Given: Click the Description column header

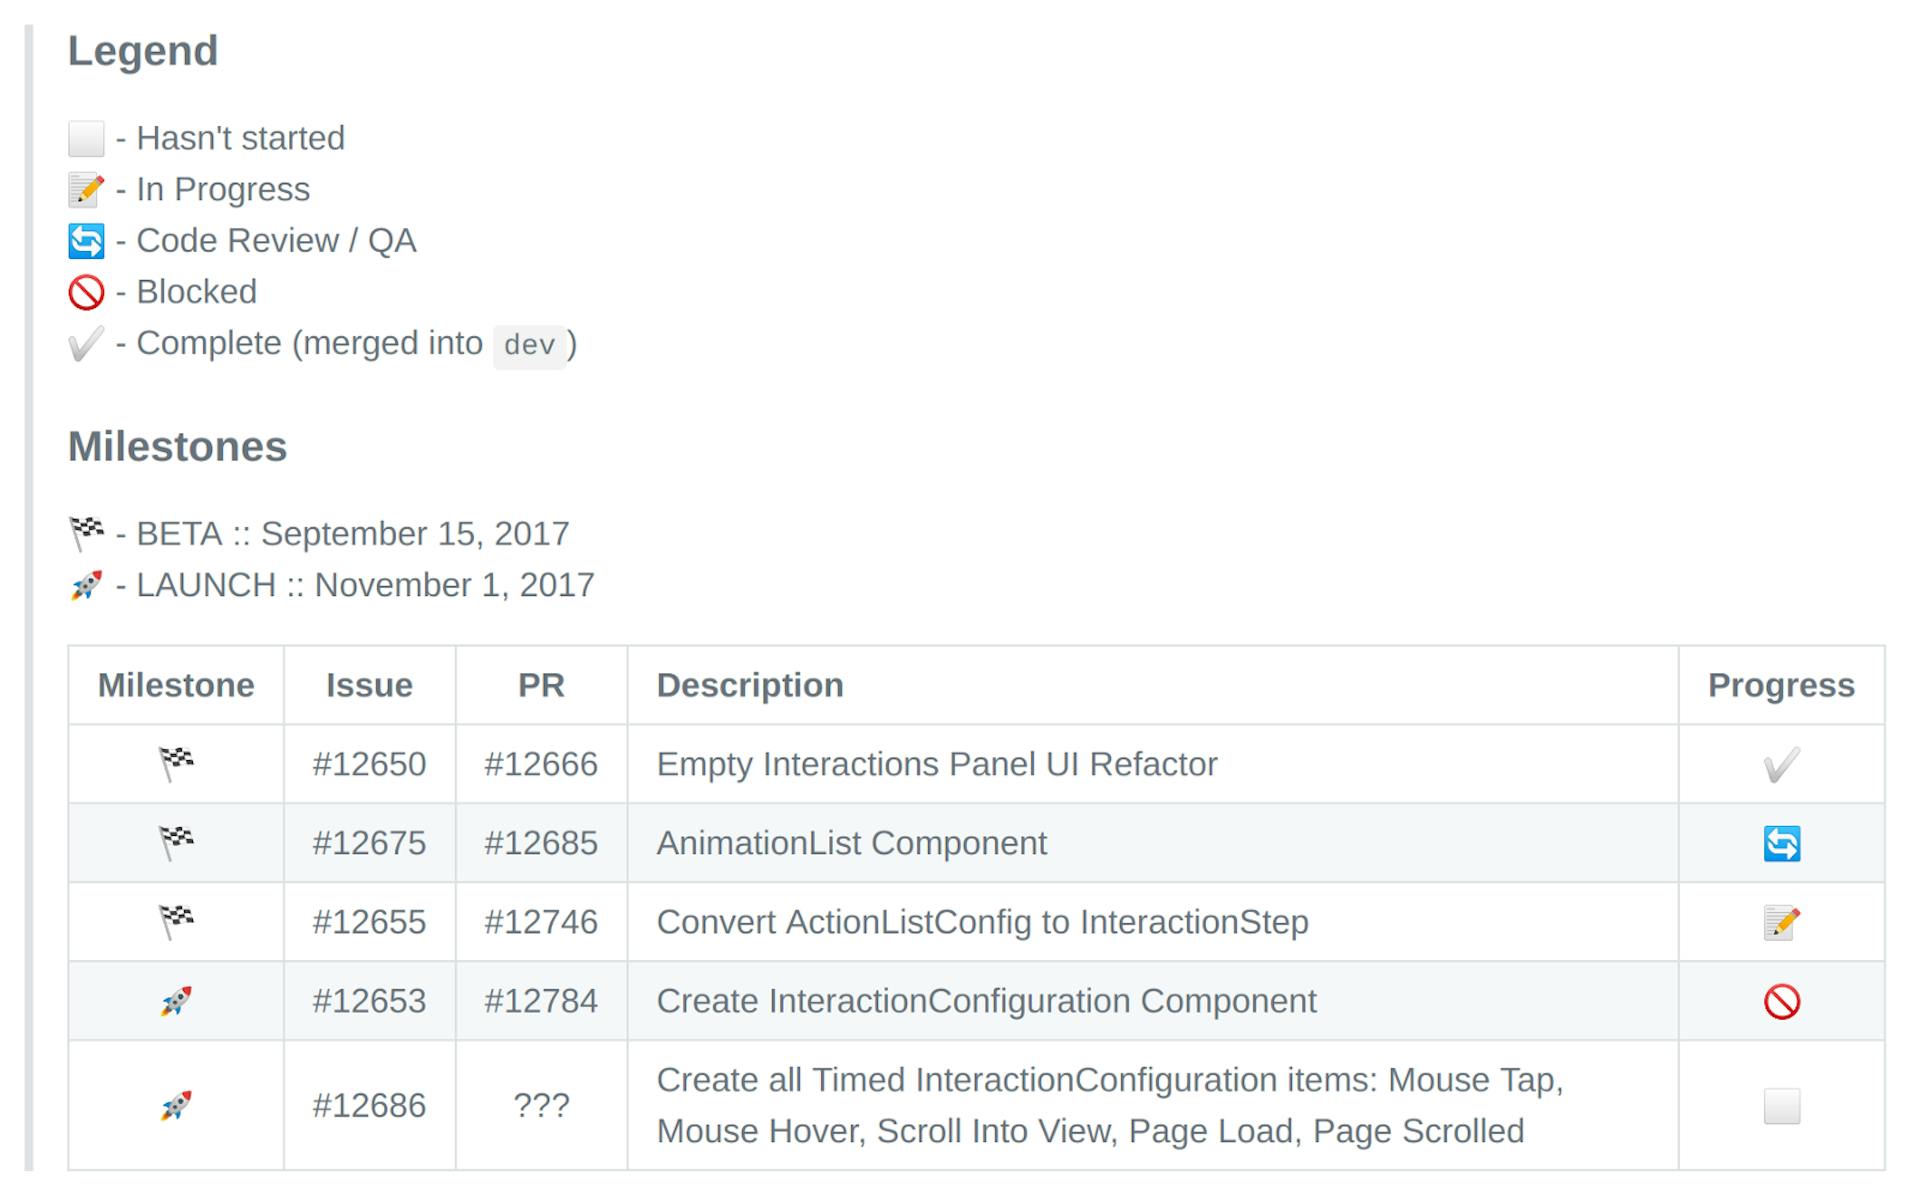Looking at the screenshot, I should 750,685.
